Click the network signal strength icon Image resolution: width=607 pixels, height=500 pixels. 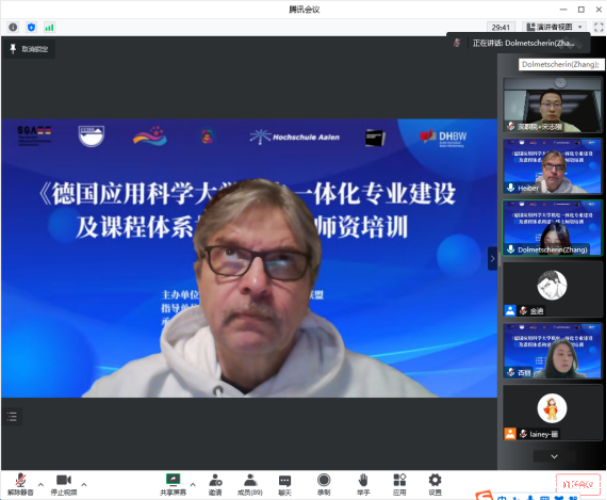[x=50, y=26]
